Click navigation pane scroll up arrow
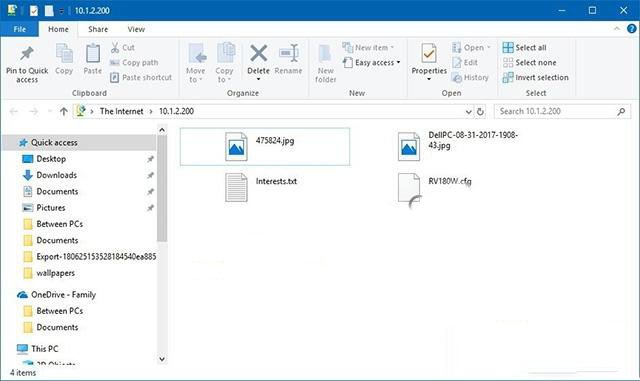 [162, 130]
